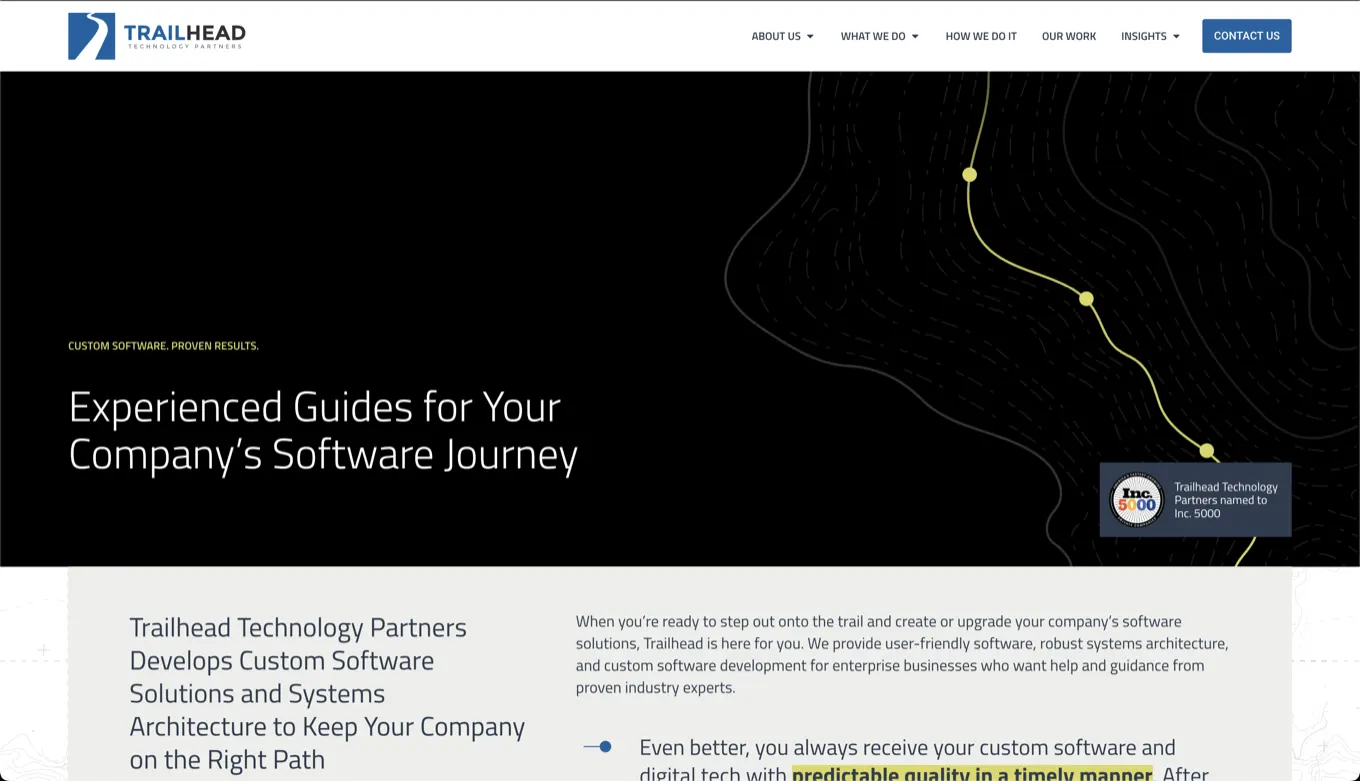This screenshot has height=781, width=1360.
Task: Click the Trailhead Technology Partners logo
Action: click(157, 36)
